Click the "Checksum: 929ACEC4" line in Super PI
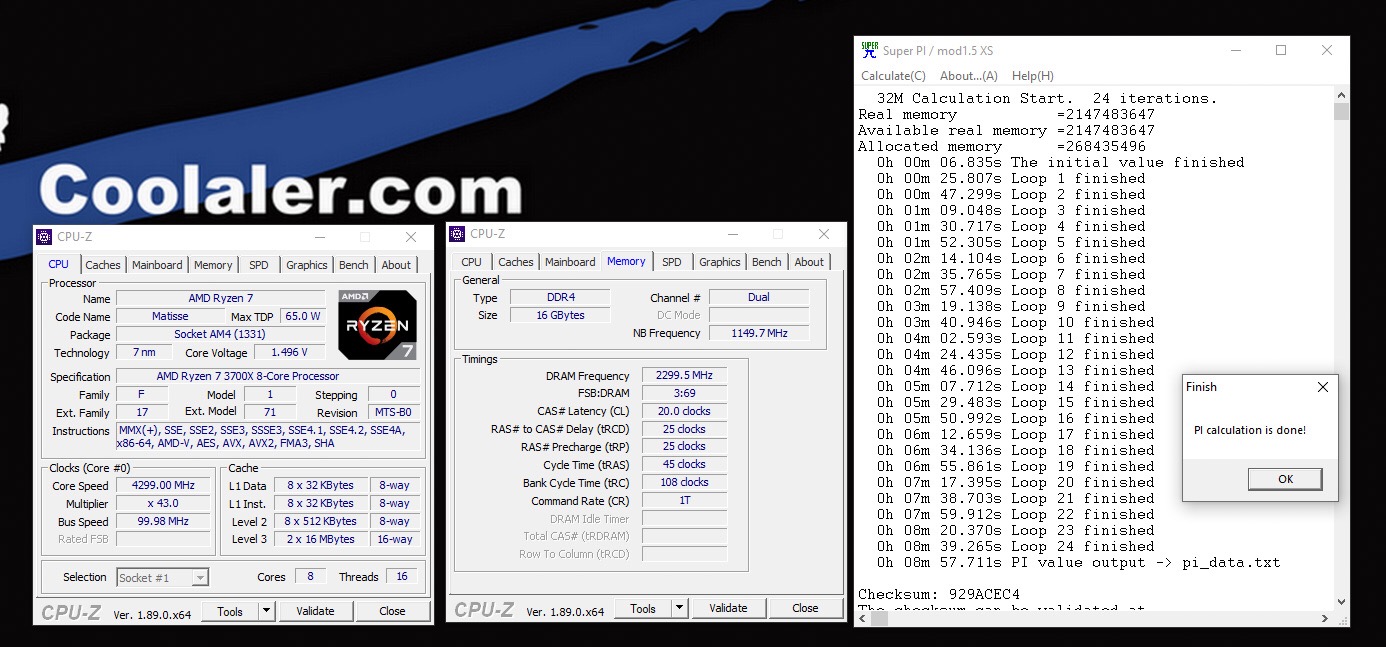The image size is (1386, 647). (939, 594)
